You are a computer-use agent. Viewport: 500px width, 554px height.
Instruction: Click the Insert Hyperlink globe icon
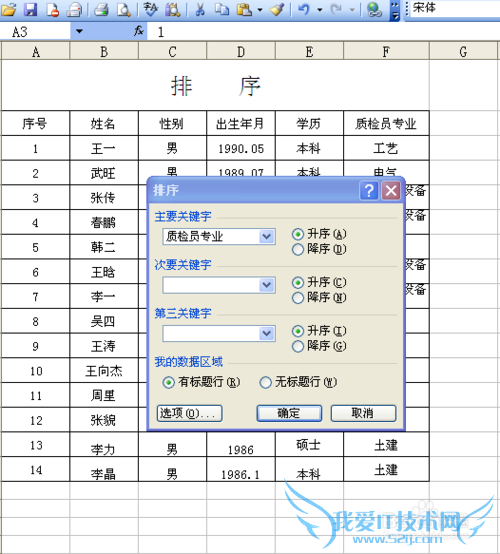(x=374, y=9)
